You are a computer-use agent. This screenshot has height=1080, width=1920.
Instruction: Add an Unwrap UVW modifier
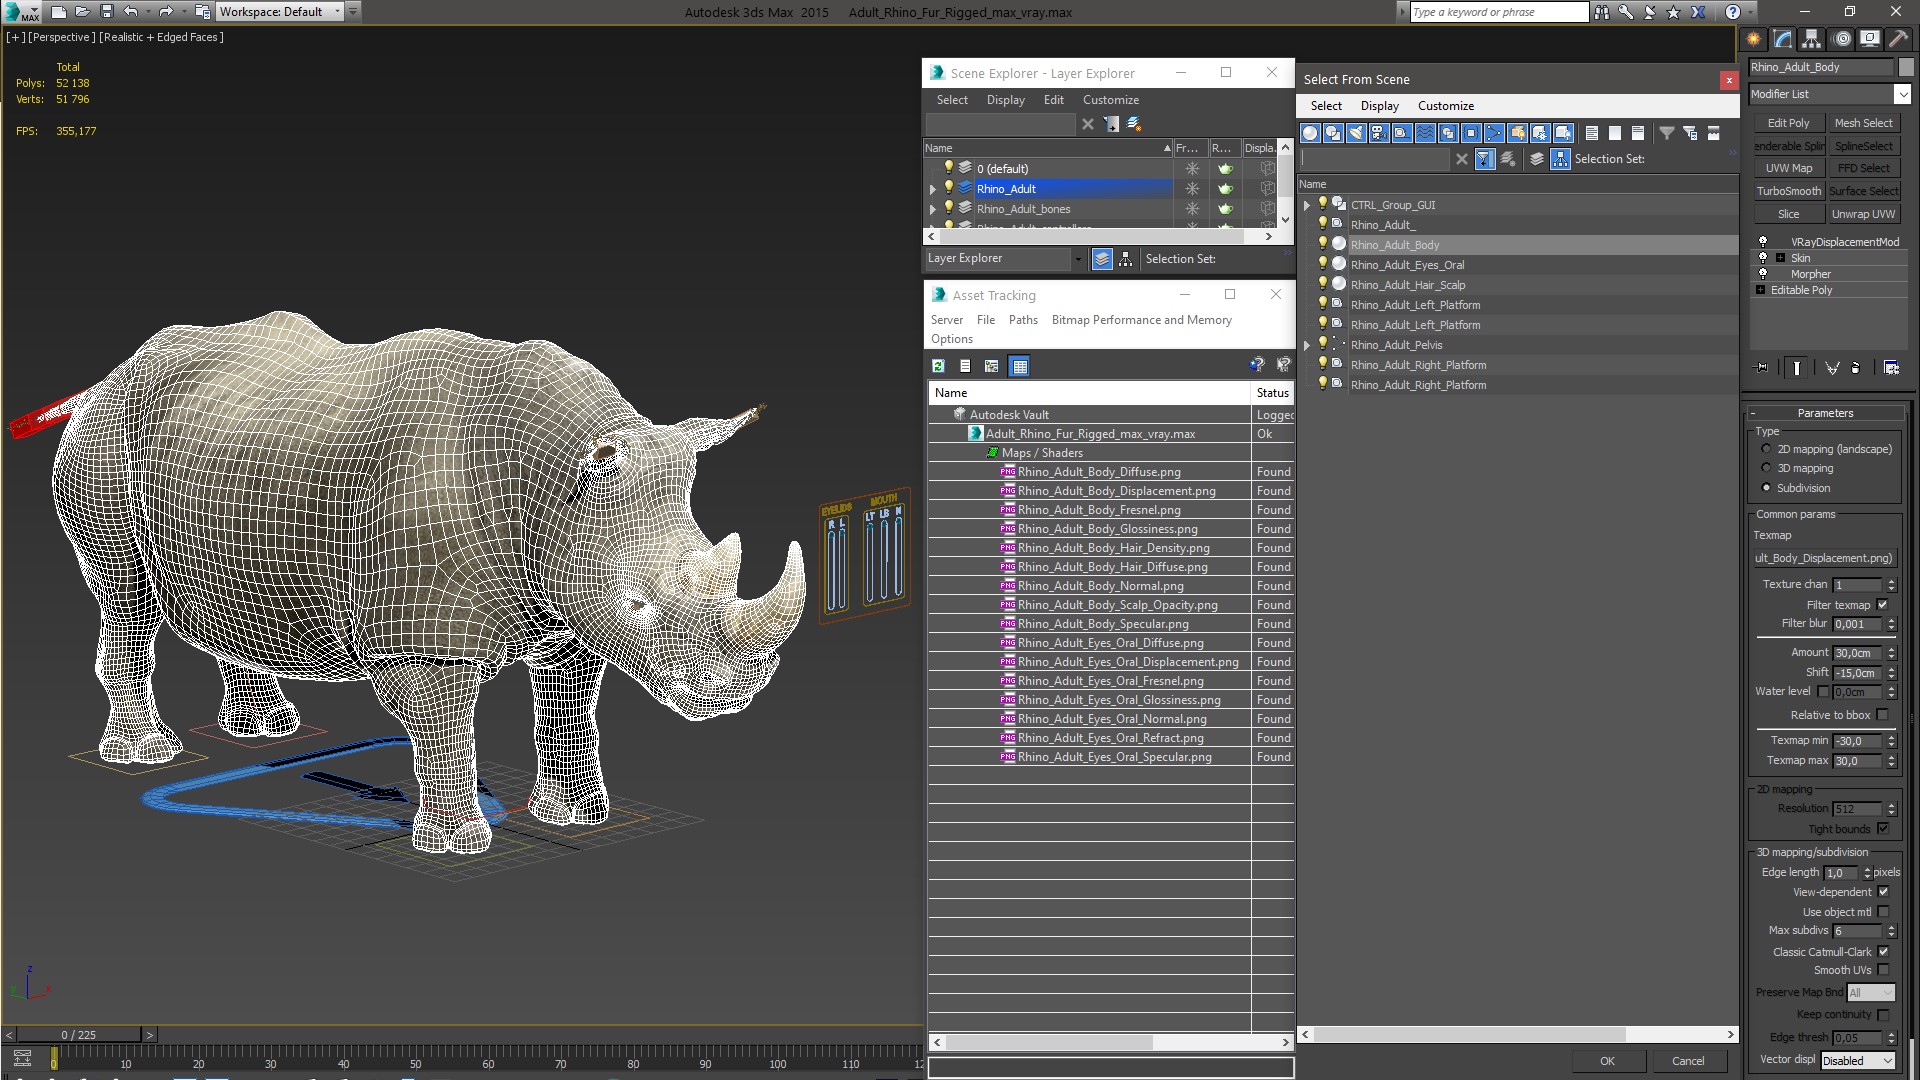[1863, 214]
